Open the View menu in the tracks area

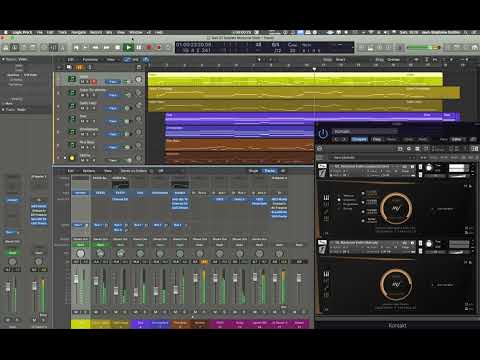110,60
